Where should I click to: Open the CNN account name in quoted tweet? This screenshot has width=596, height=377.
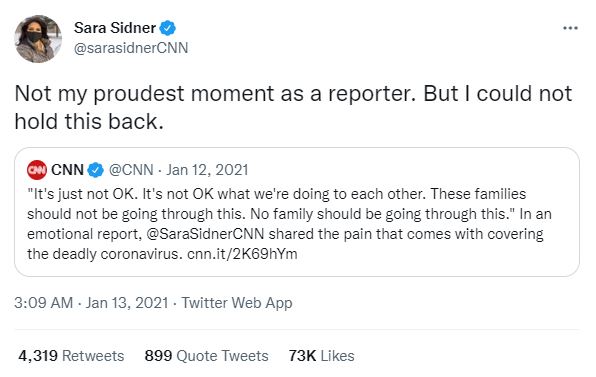click(x=67, y=170)
